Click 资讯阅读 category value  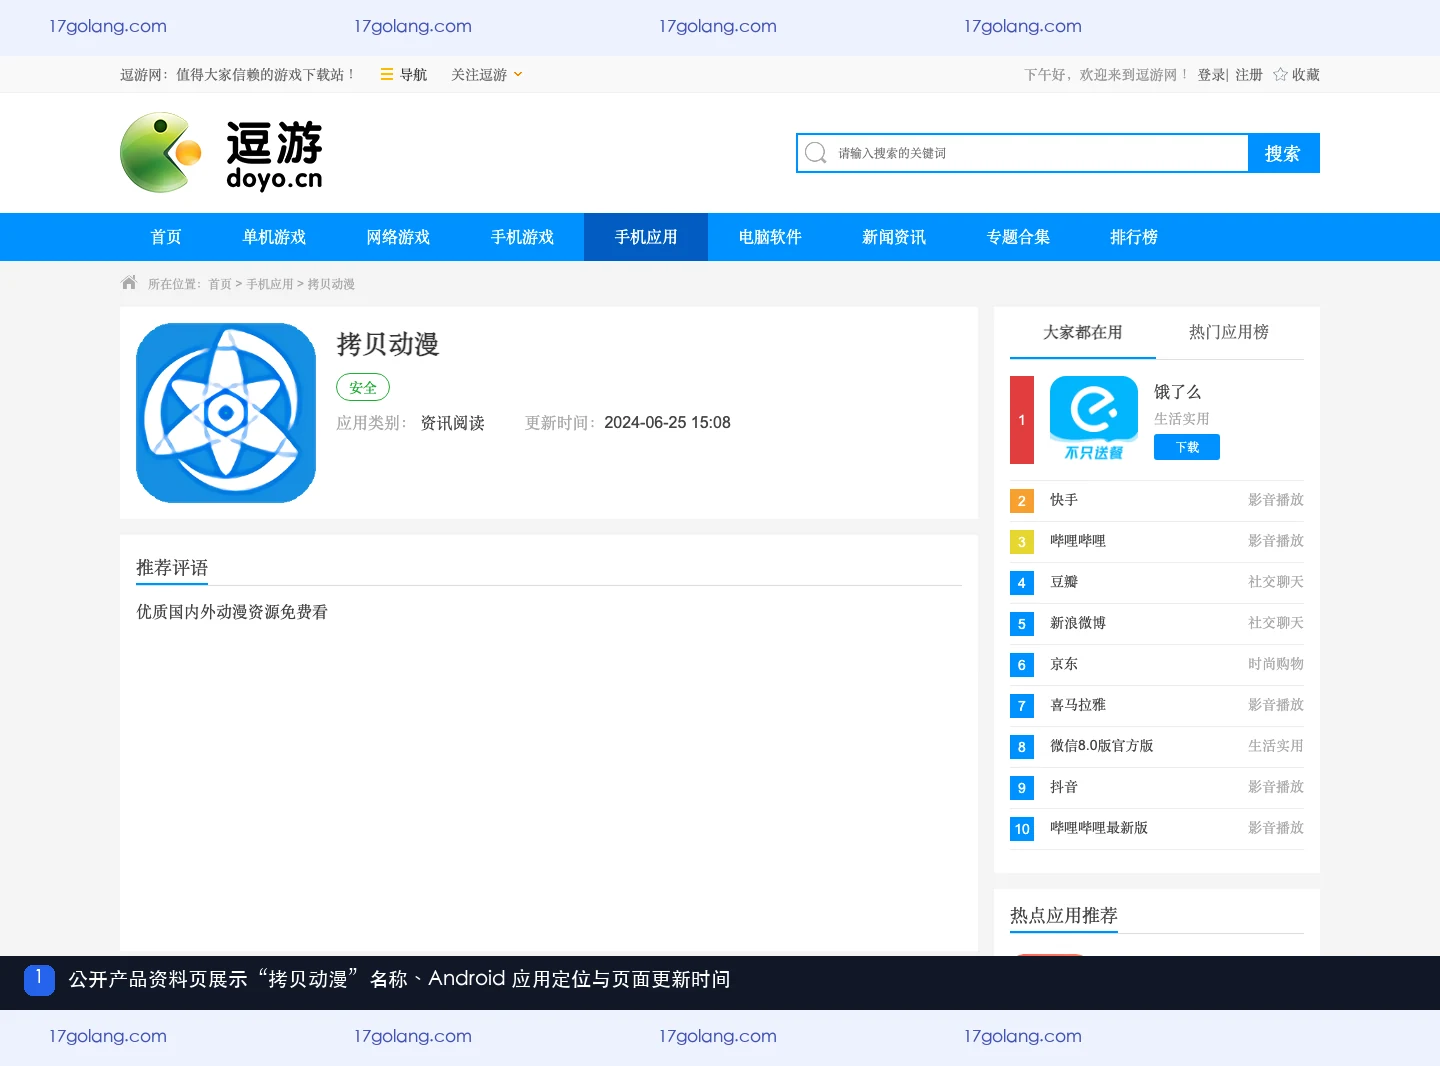click(452, 423)
